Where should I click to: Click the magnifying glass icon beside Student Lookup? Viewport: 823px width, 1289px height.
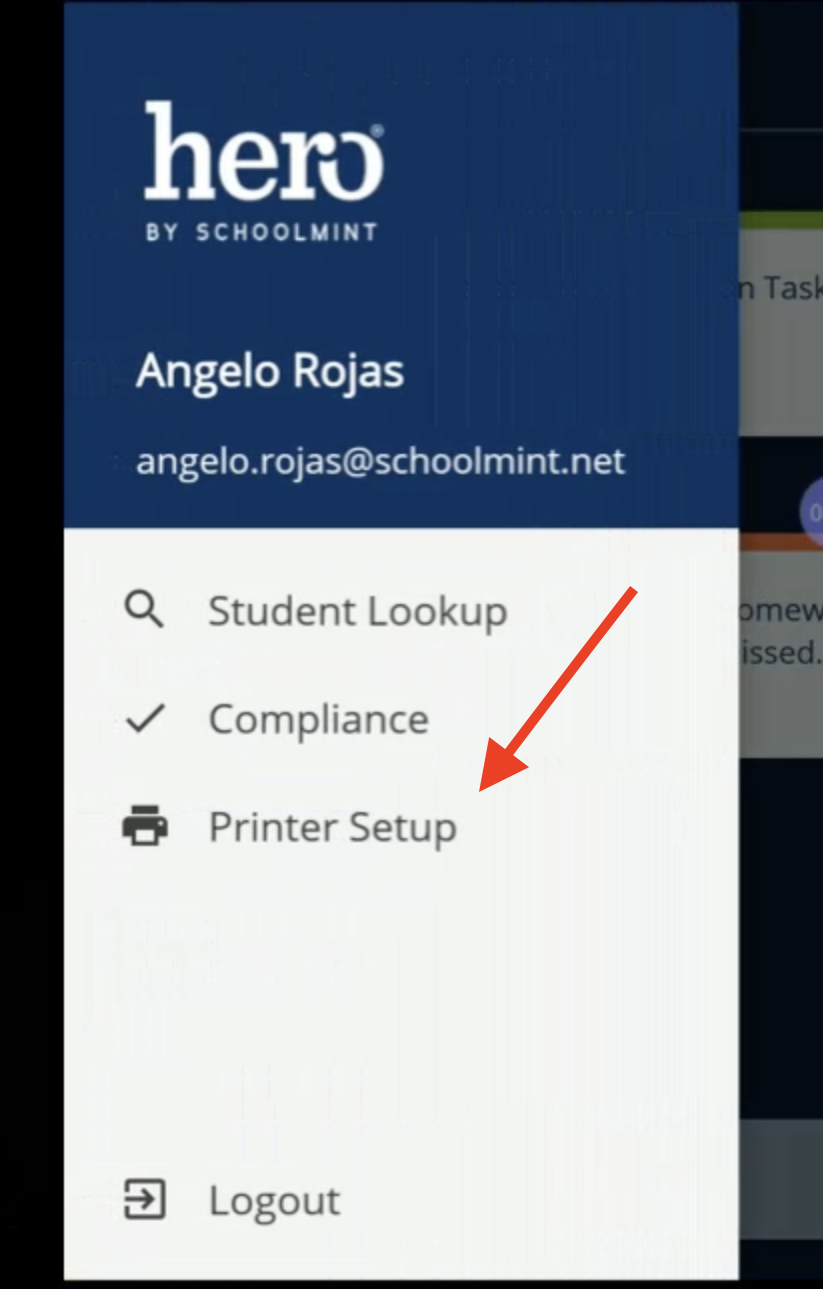pos(144,609)
